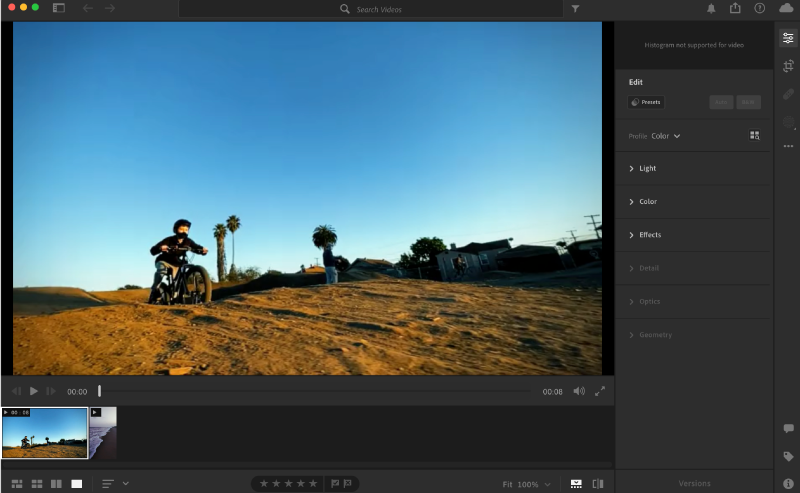Step back to previous frame
Image resolution: width=800 pixels, height=493 pixels.
[16, 391]
